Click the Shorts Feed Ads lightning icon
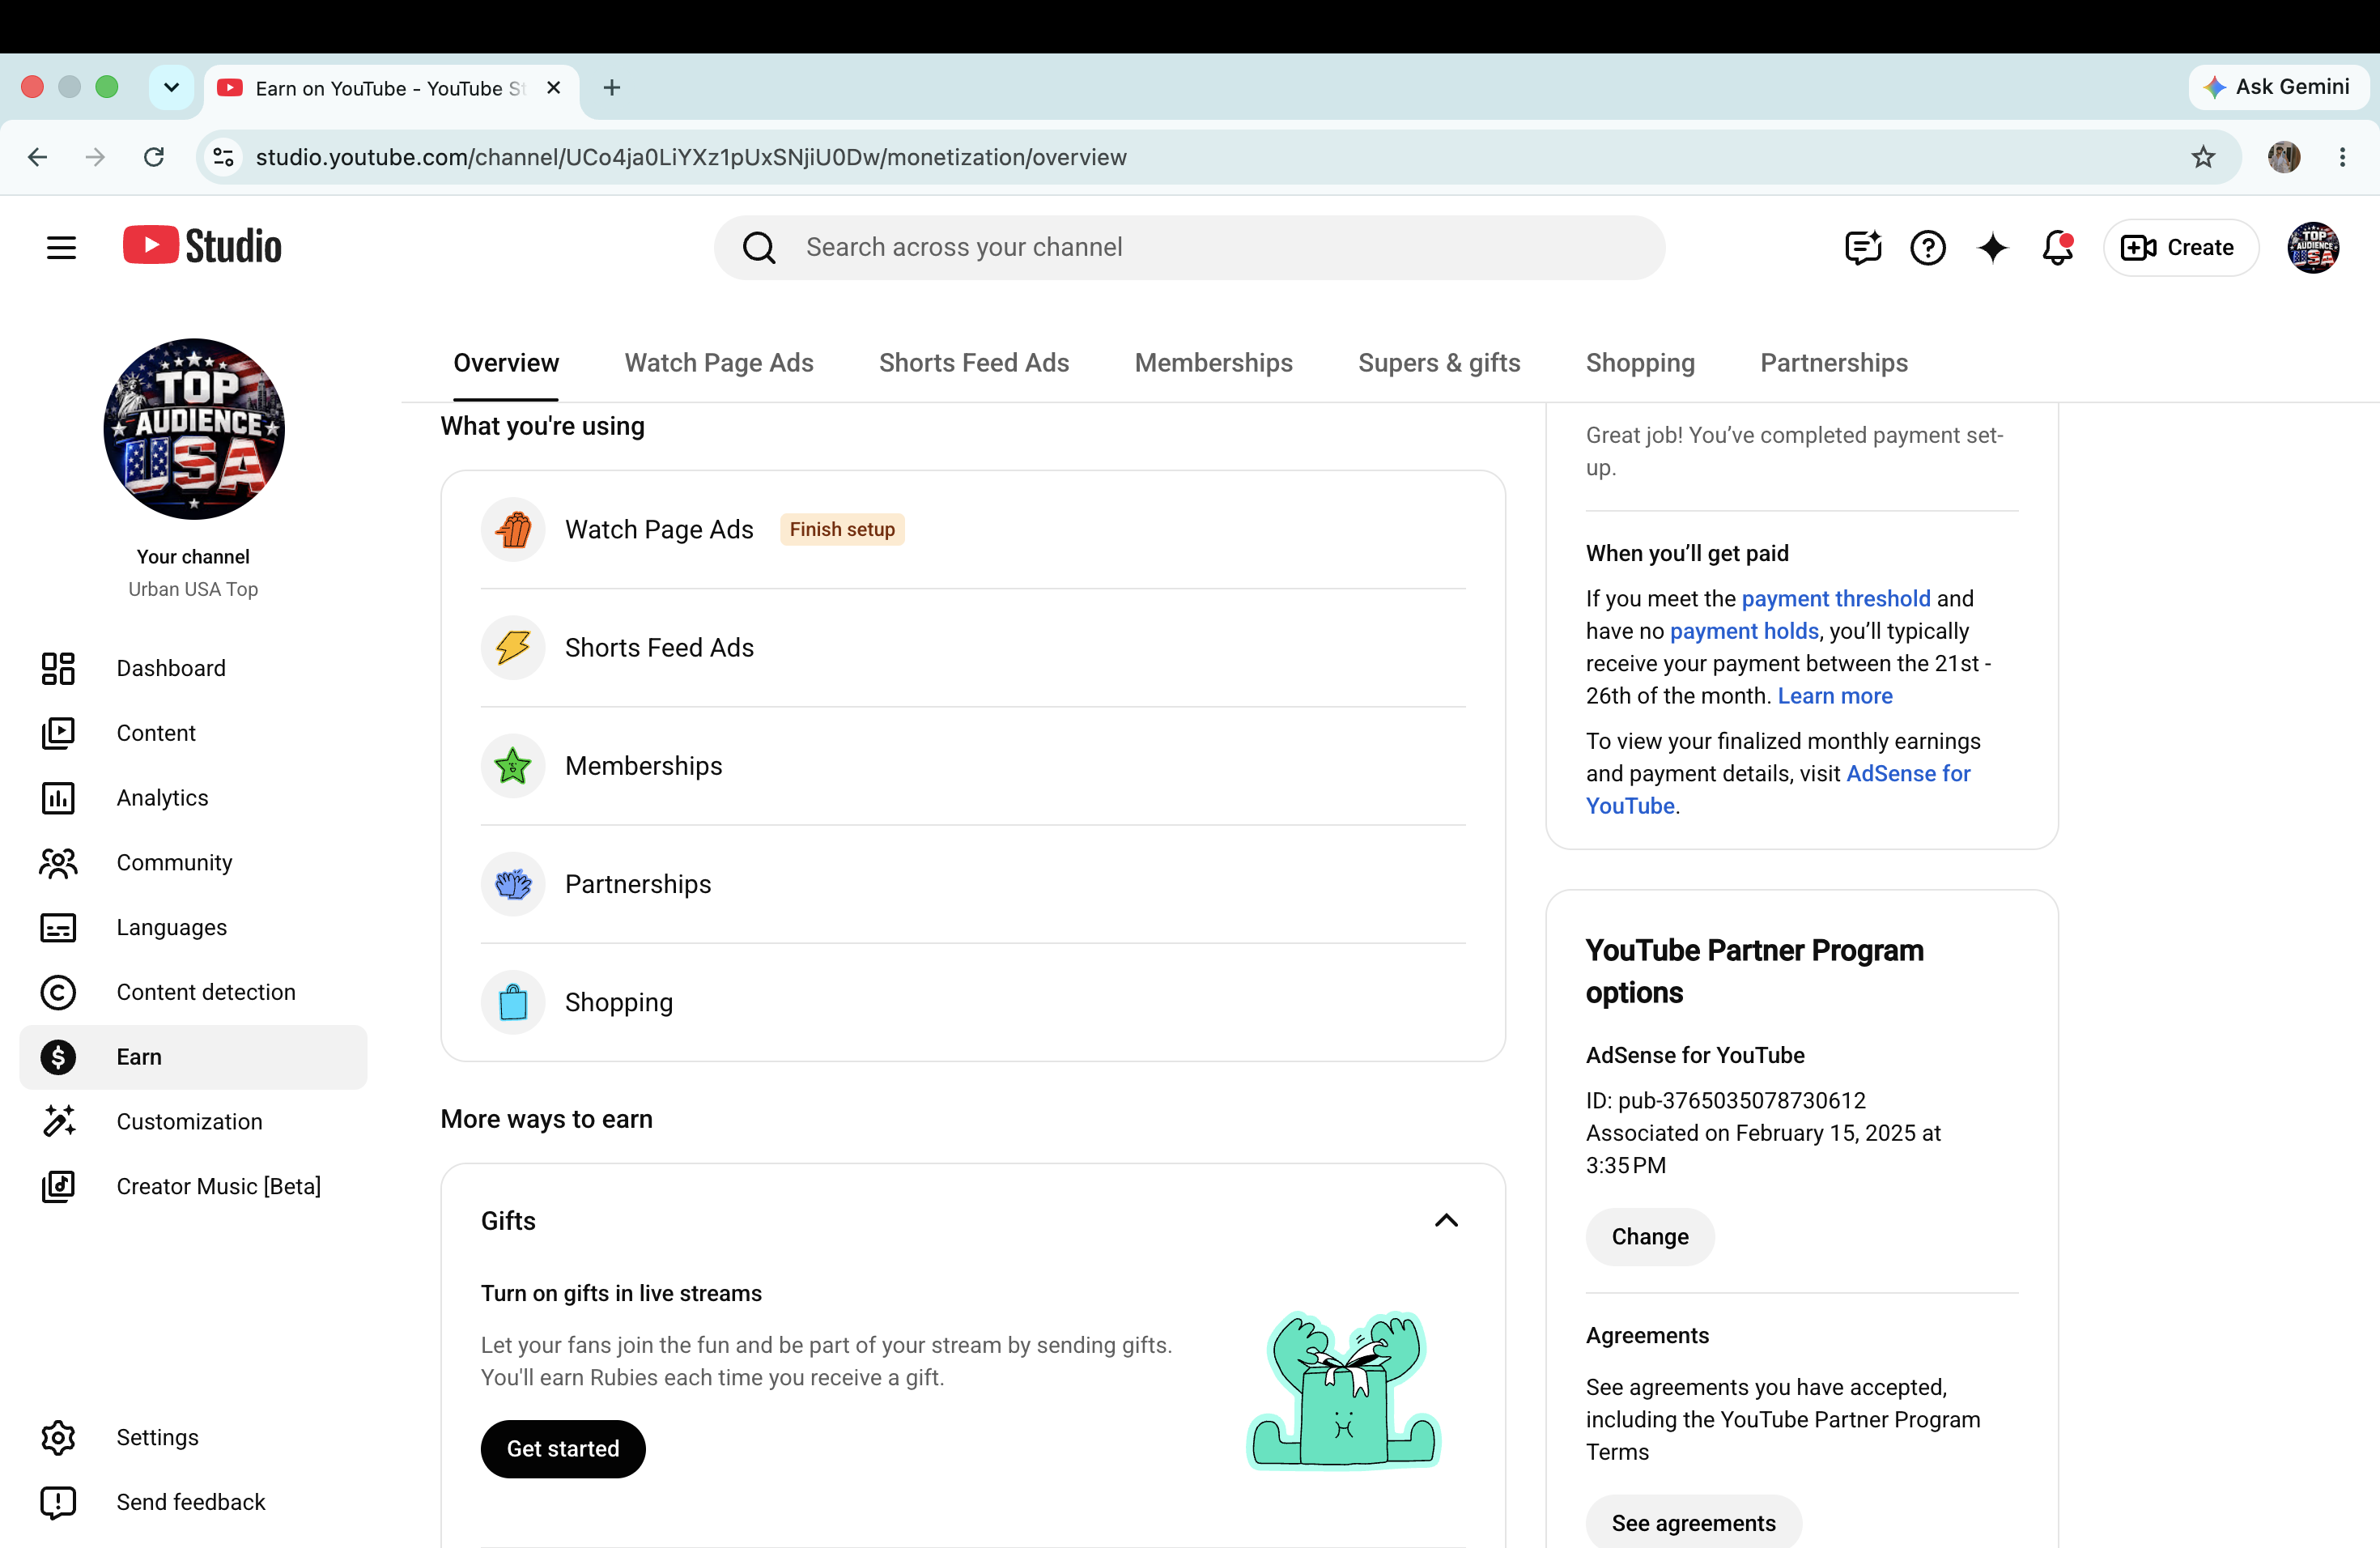The width and height of the screenshot is (2380, 1548). pos(513,647)
